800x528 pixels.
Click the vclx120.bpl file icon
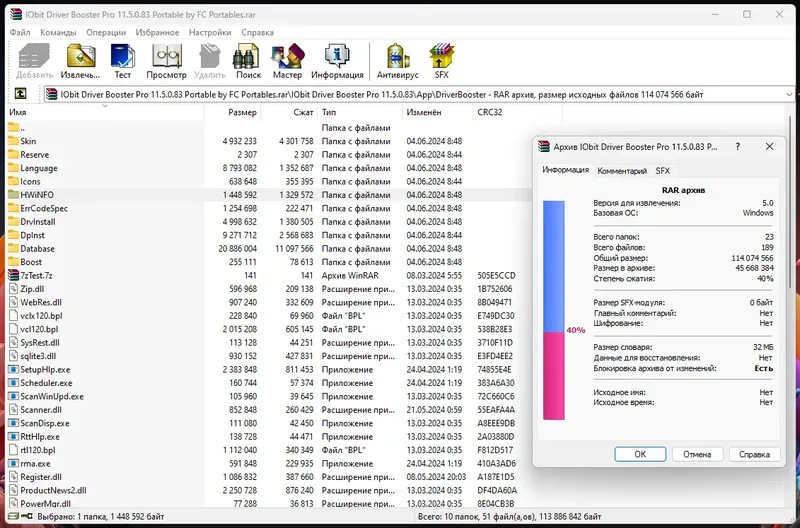pyautogui.click(x=14, y=316)
